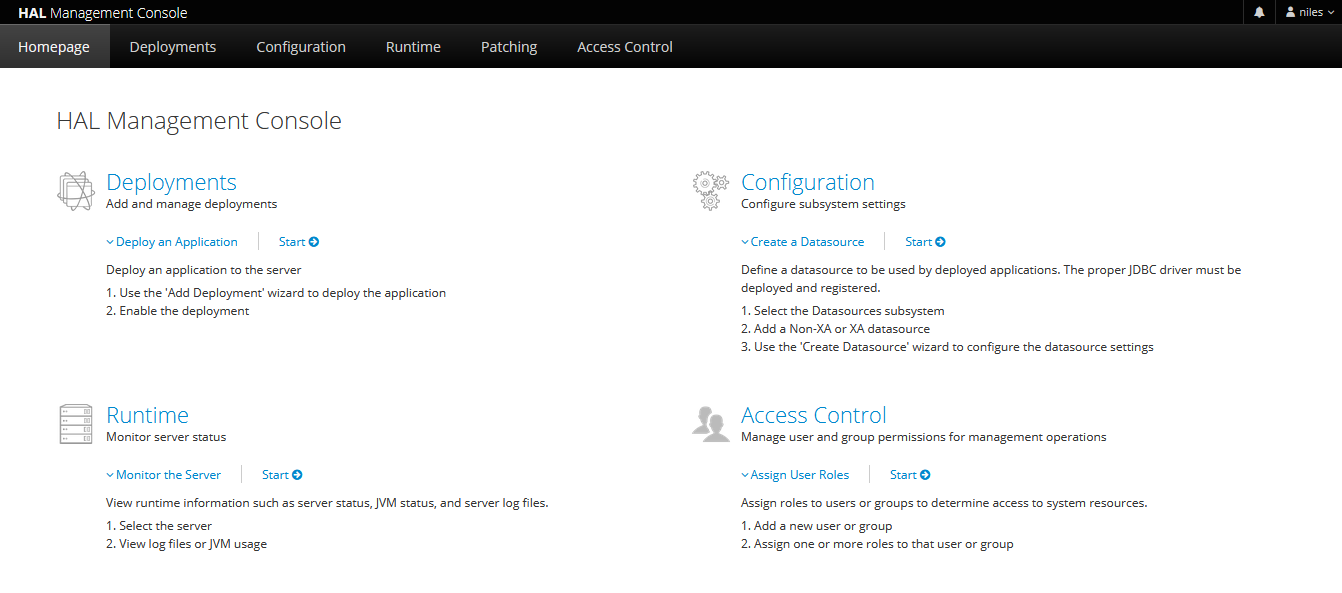Click the notifications bell icon
The height and width of the screenshot is (593, 1342).
pos(1259,13)
